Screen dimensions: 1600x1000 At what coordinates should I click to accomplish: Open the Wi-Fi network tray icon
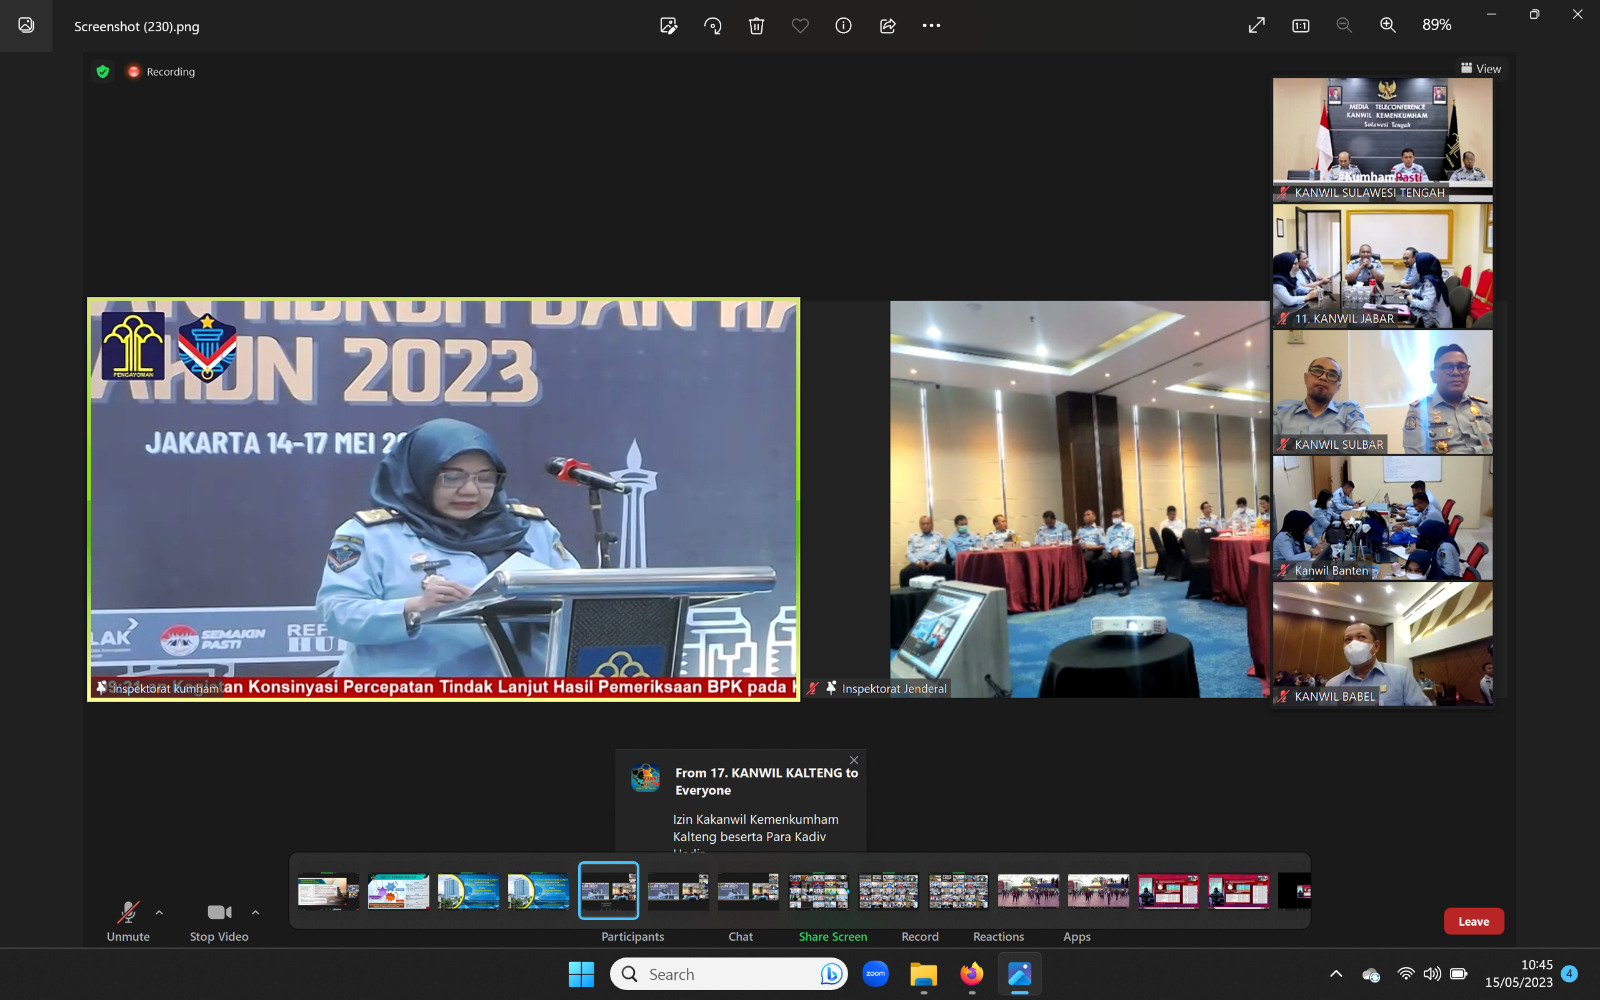[x=1406, y=974]
